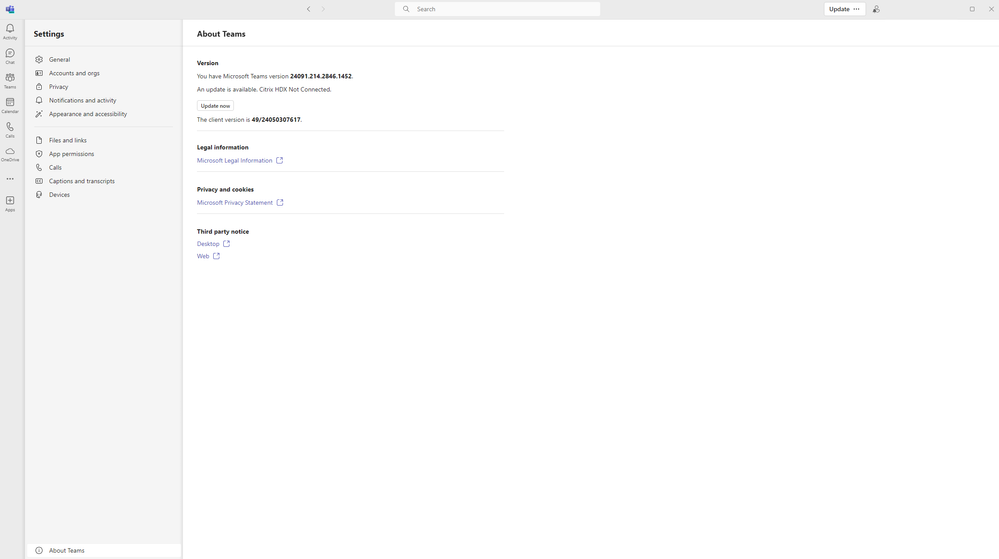Screen dimensions: 999x559
Task: Go forward with the right arrow
Action: 323,9
